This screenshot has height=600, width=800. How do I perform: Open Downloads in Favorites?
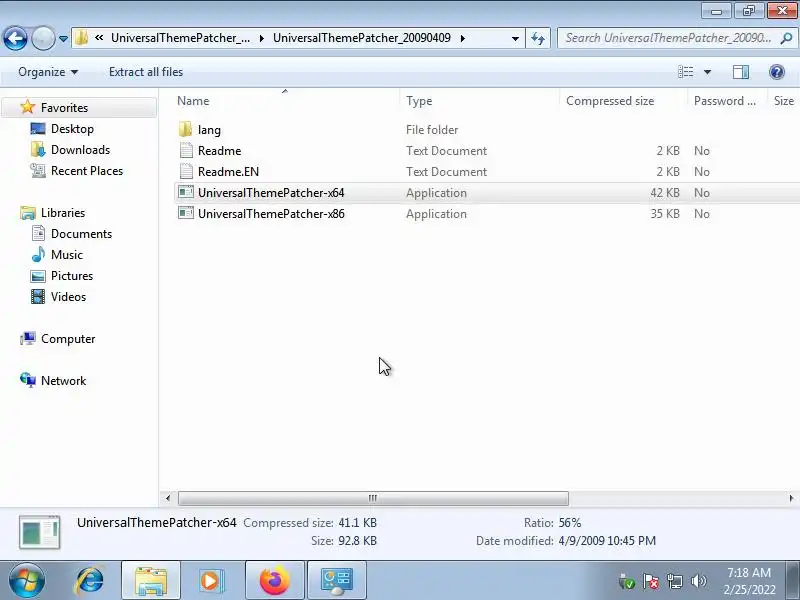80,150
